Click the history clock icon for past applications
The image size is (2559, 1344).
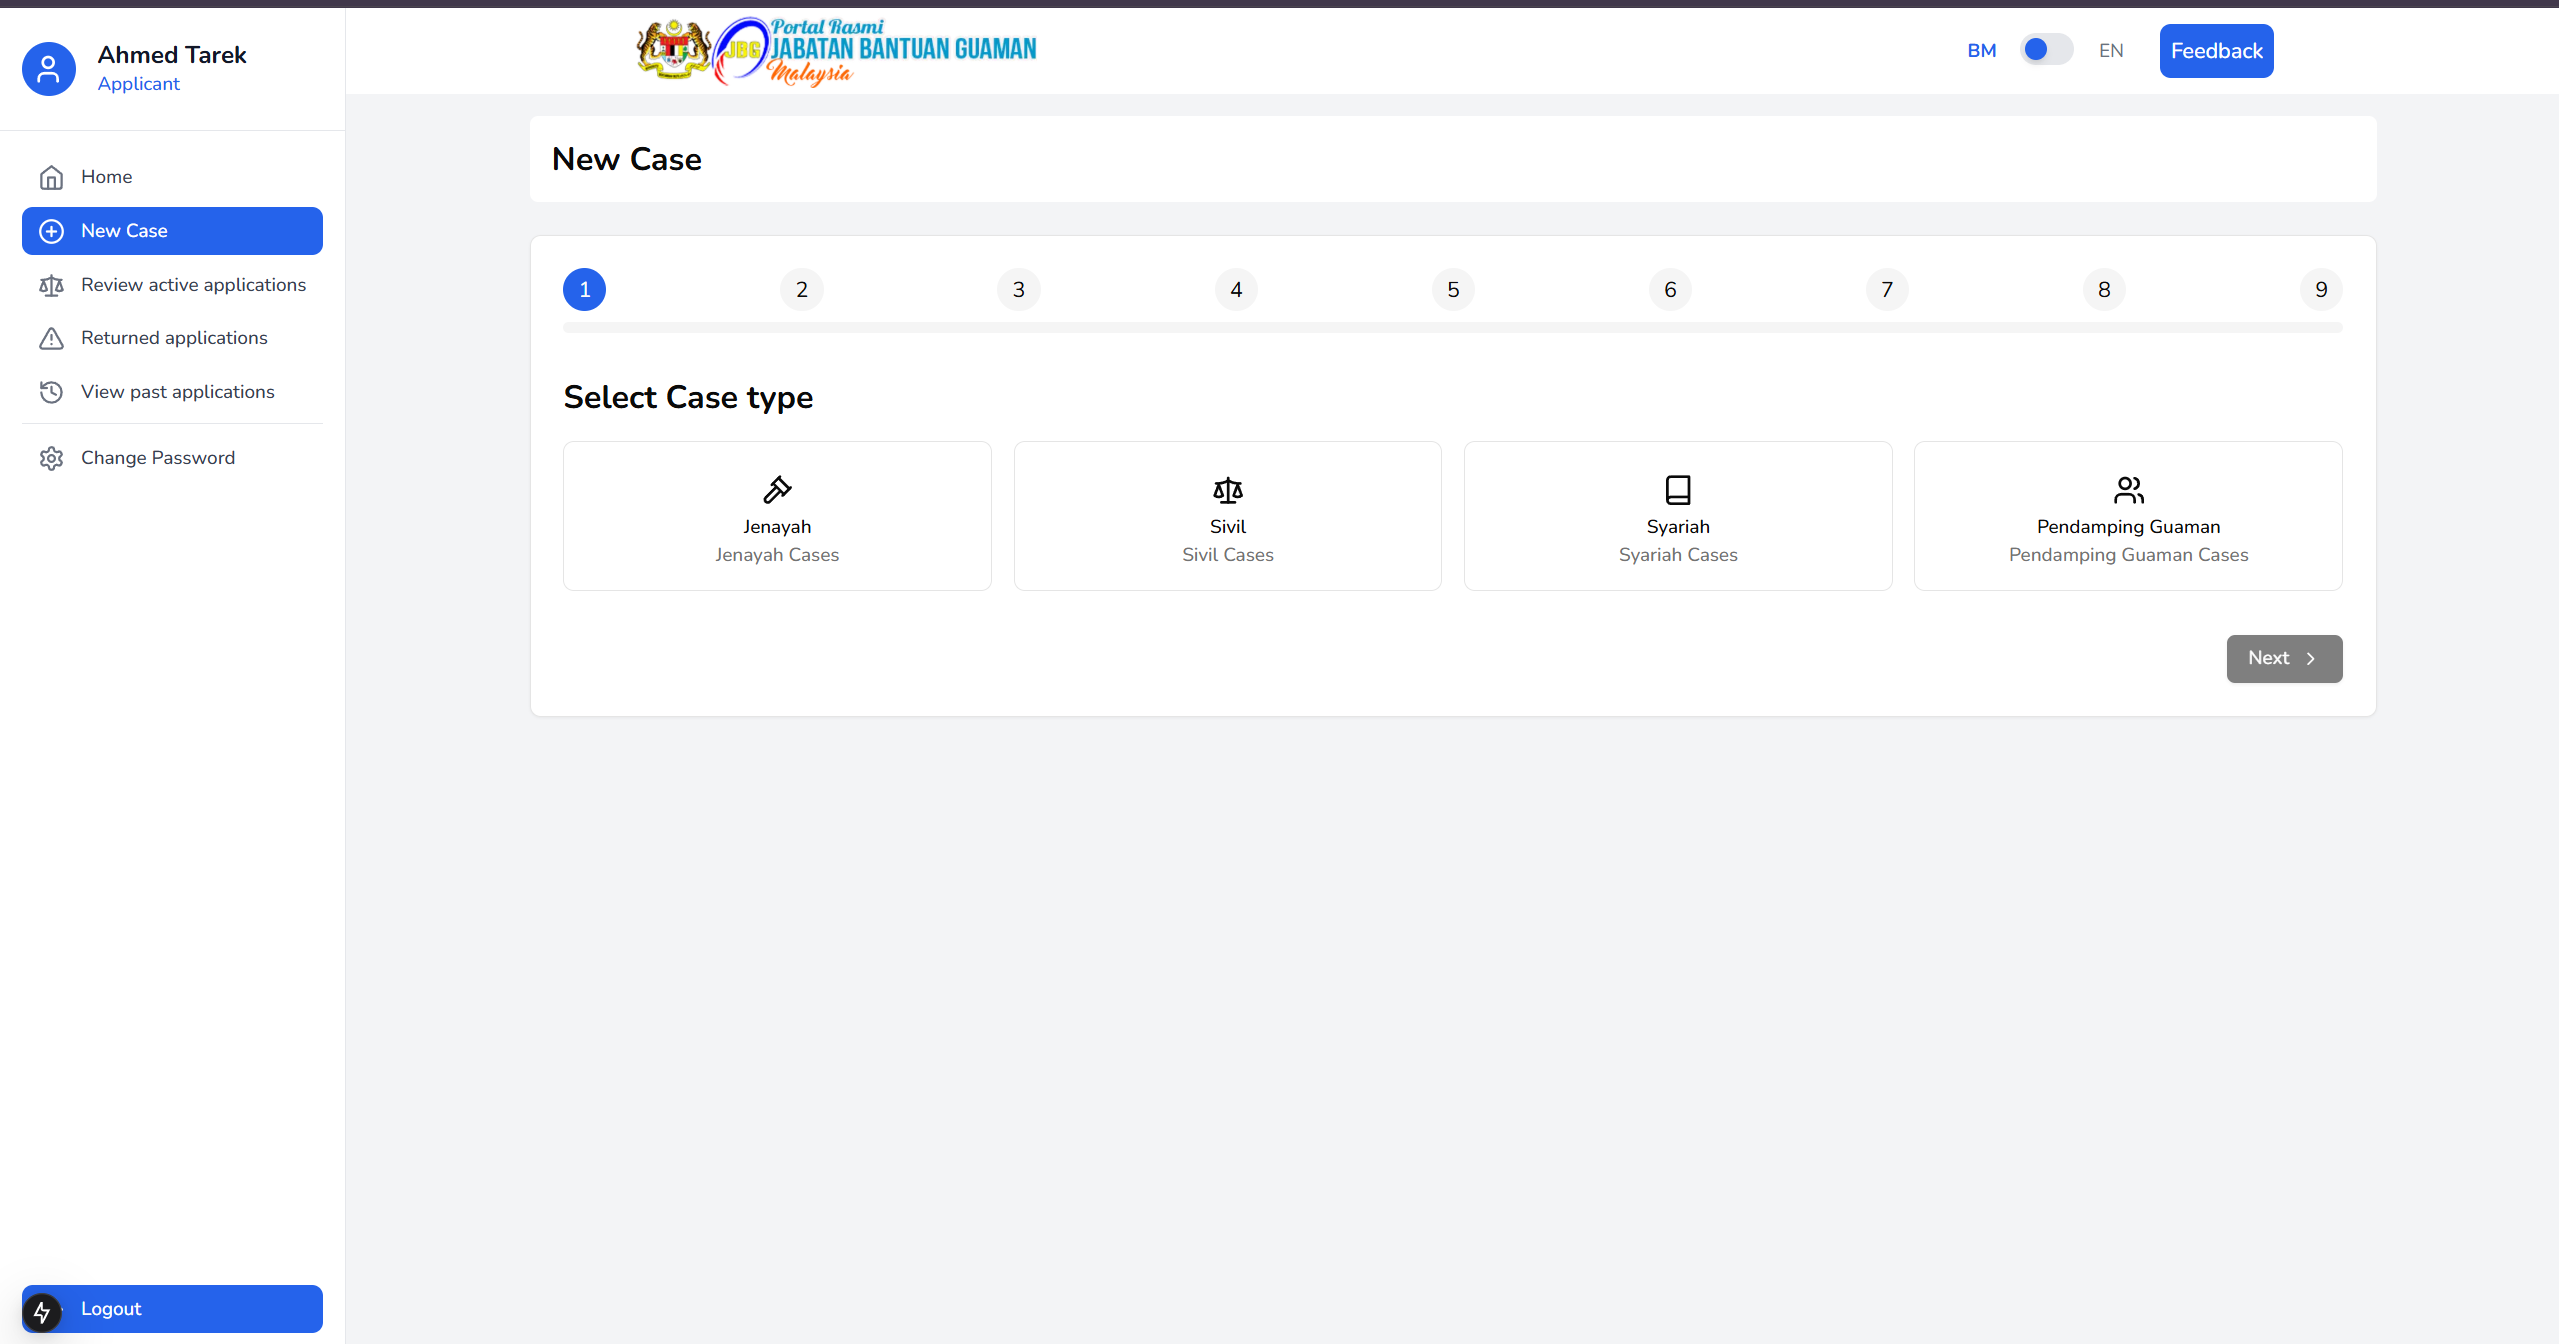point(51,392)
